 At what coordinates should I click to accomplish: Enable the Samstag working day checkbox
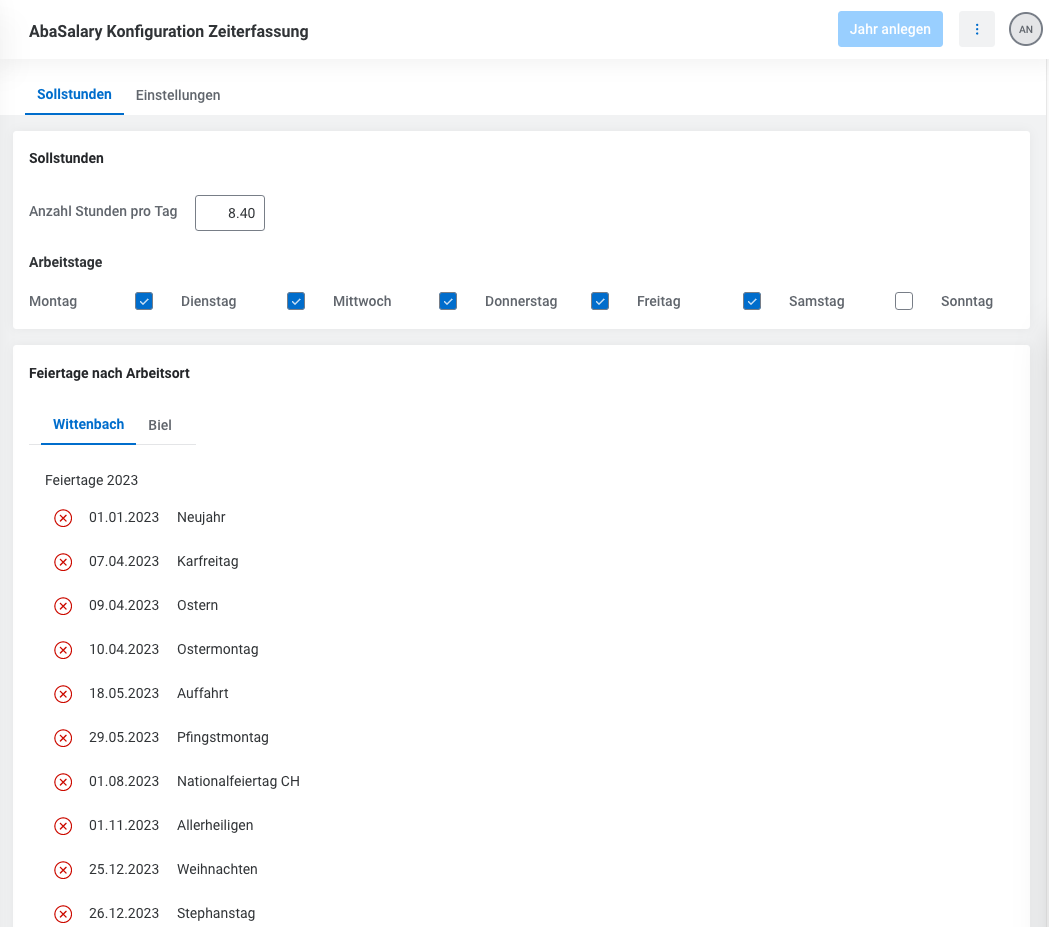[904, 301]
